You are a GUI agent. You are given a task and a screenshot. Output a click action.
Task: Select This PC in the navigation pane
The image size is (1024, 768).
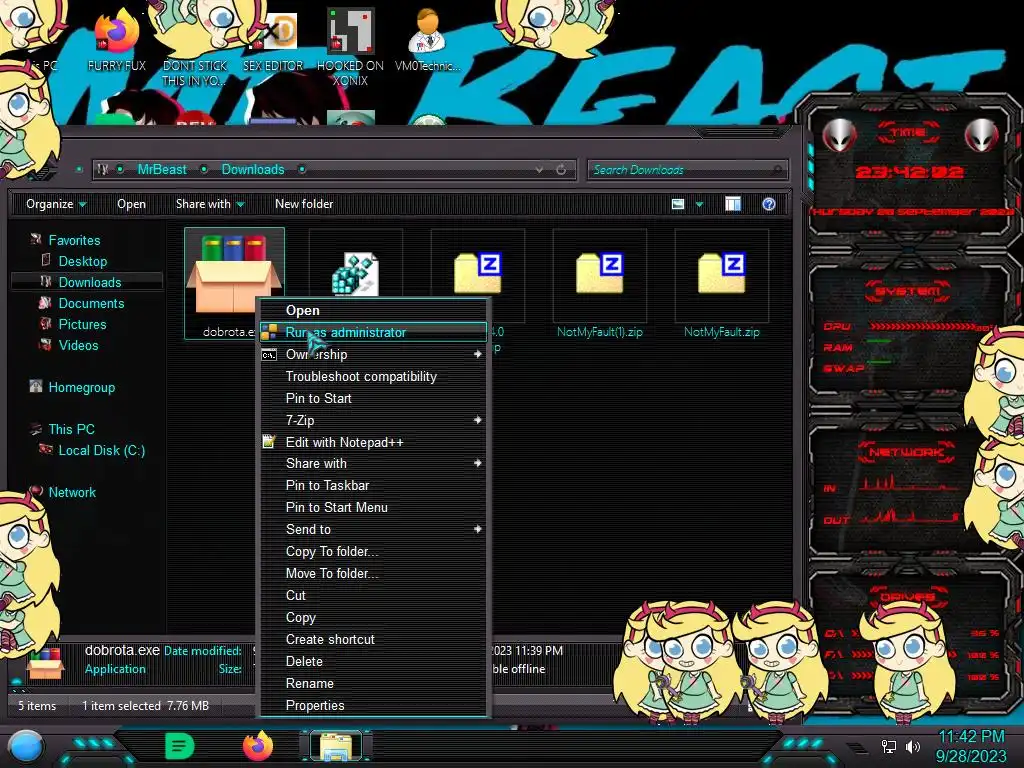71,429
